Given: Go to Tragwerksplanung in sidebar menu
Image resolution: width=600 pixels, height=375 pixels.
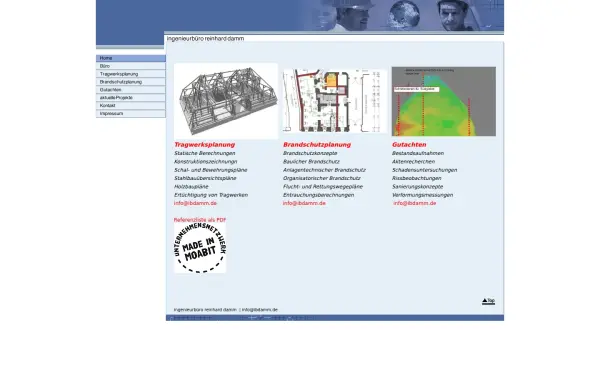Looking at the screenshot, I should pos(131,74).
